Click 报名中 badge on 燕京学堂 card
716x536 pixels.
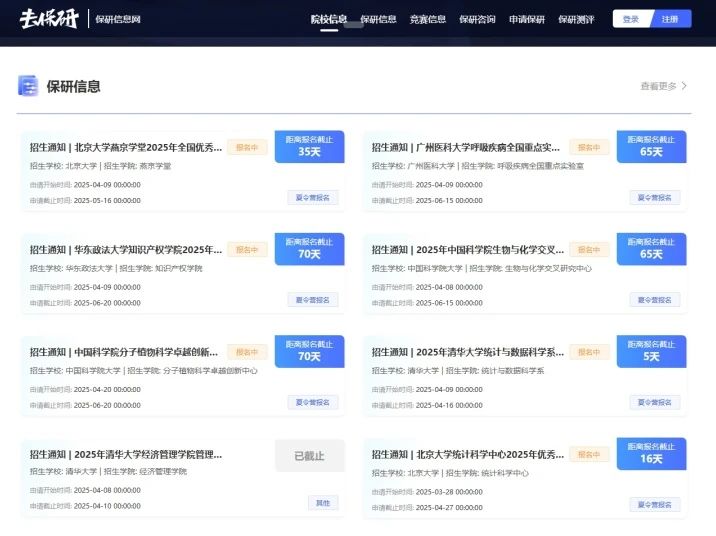pyautogui.click(x=247, y=147)
